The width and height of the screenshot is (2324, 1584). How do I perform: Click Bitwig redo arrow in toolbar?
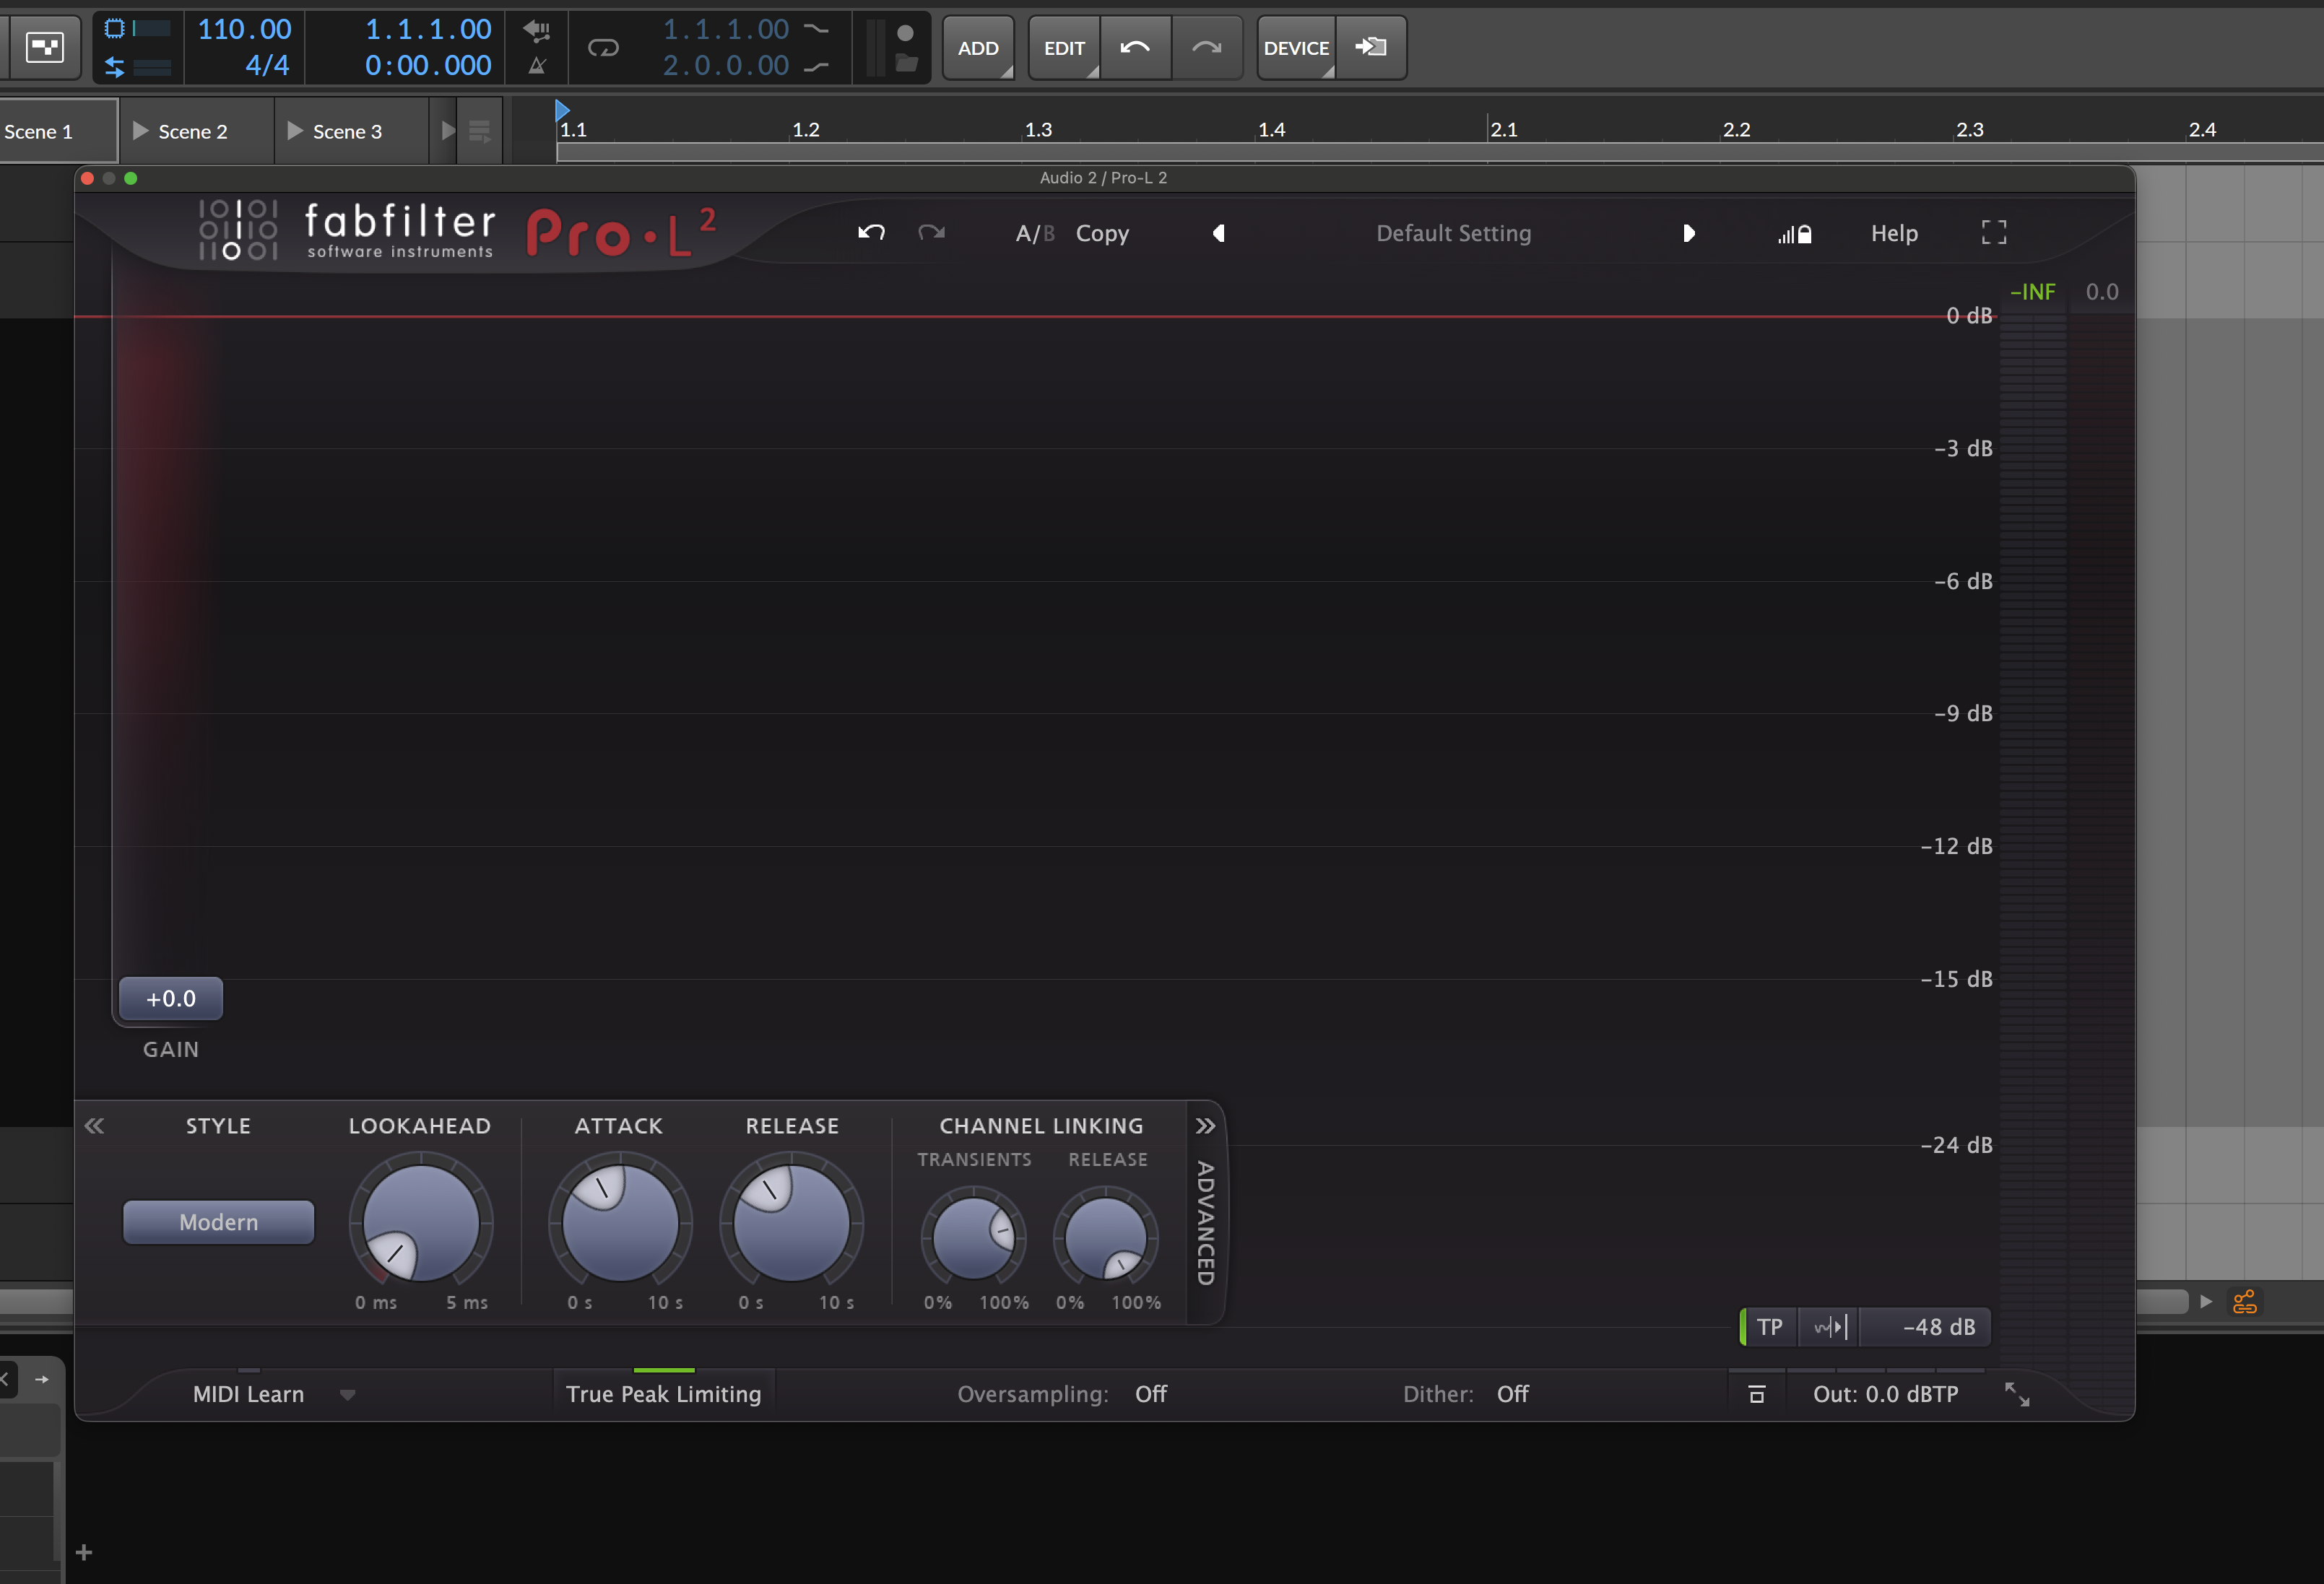[1207, 47]
